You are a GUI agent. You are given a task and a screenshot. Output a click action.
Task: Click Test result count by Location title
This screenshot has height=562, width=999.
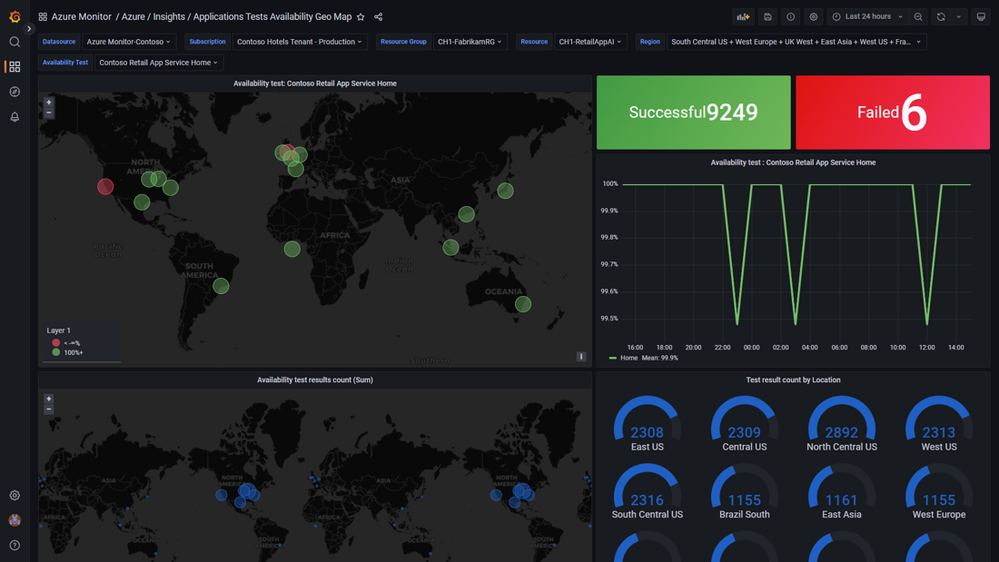click(793, 380)
